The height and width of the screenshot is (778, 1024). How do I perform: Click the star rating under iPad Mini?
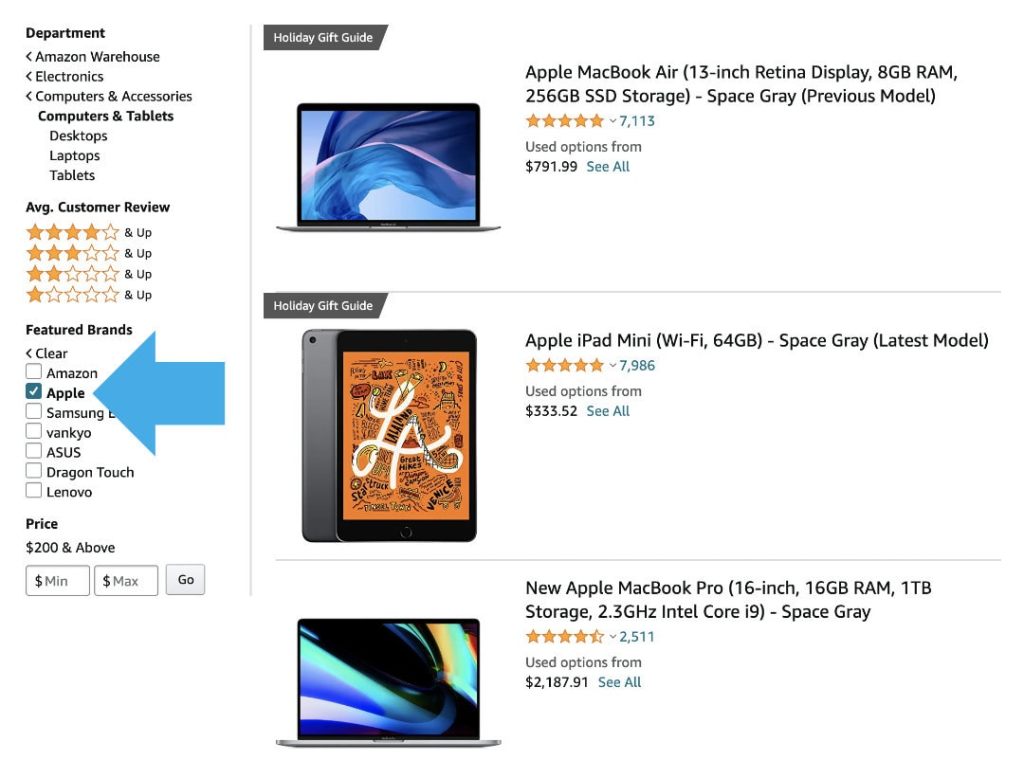pos(564,365)
